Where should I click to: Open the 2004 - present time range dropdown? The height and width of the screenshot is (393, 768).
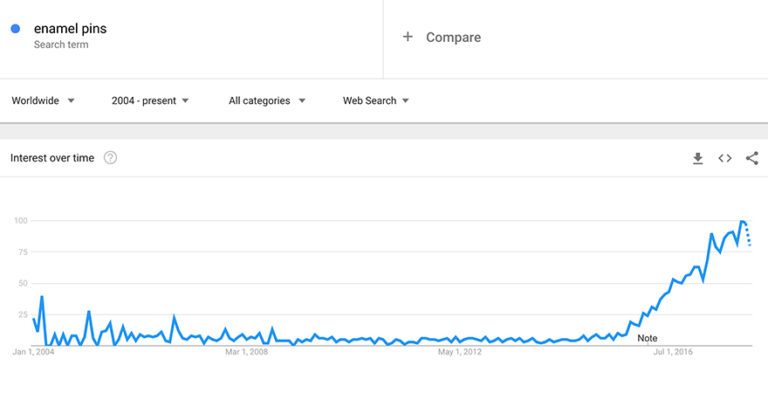click(150, 100)
